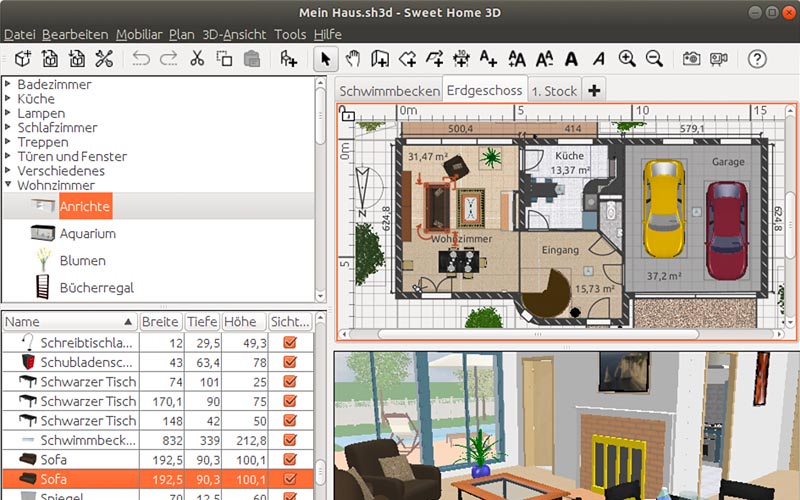Select Bücherregal in the furniture catalog

(x=97, y=288)
